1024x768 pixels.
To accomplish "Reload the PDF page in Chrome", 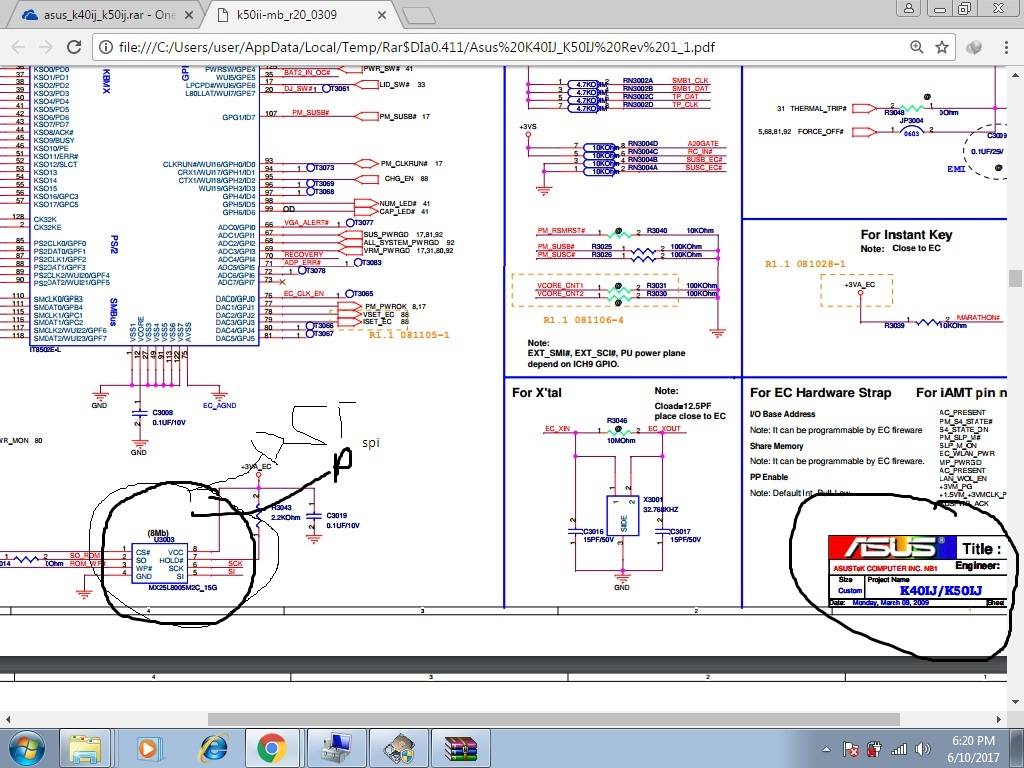I will pos(75,47).
